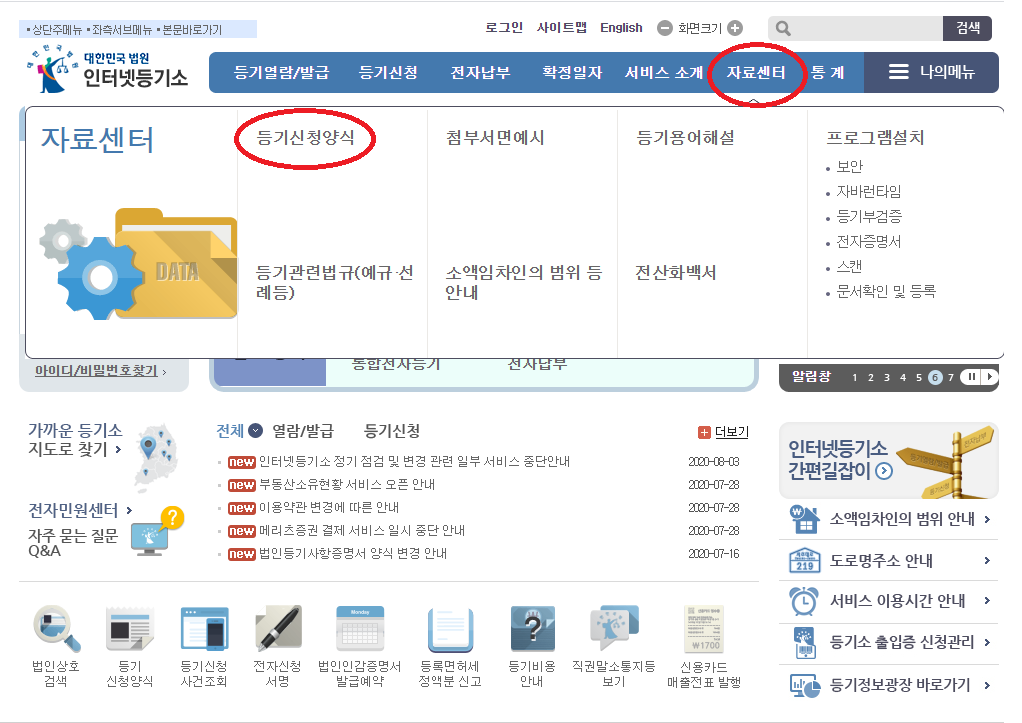Image resolution: width=1022 pixels, height=723 pixels.
Task: Open the 등기열람/발급 menu
Action: pyautogui.click(x=282, y=72)
